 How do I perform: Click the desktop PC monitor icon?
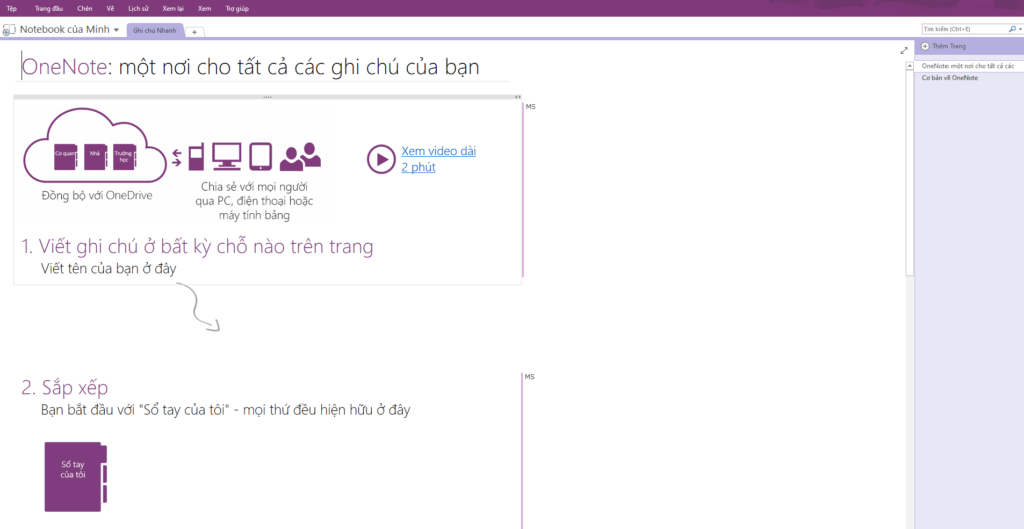[226, 155]
